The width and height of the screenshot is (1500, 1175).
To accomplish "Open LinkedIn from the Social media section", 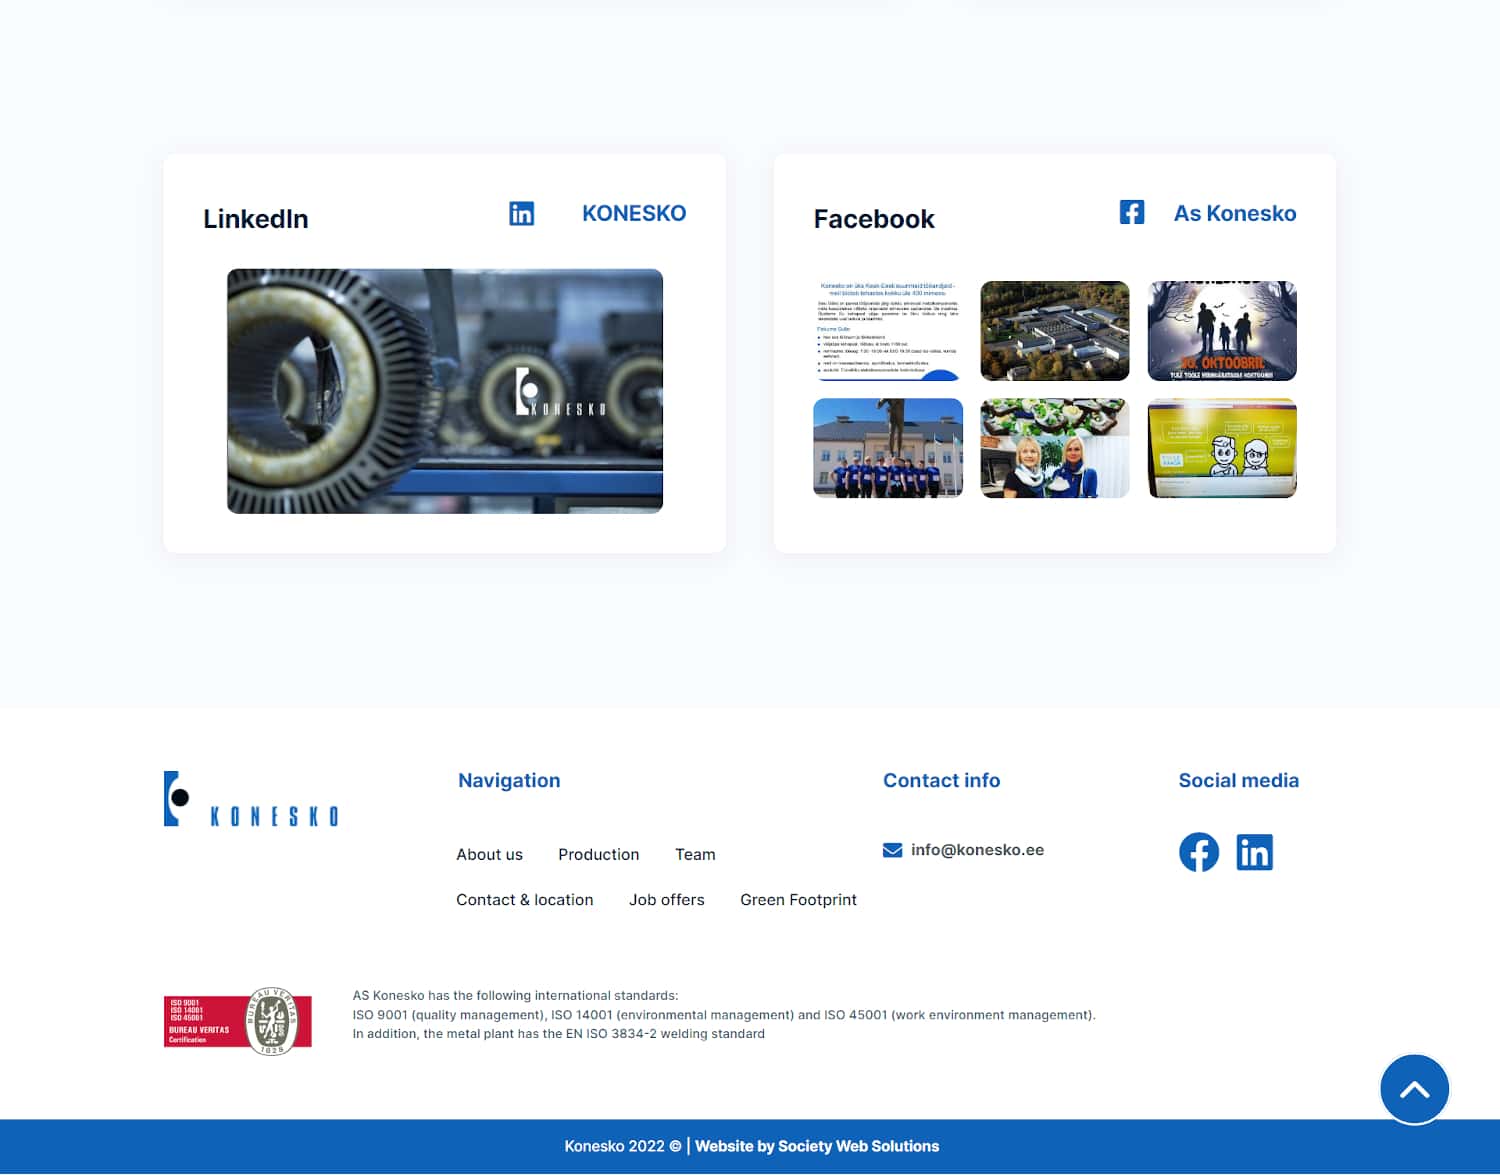I will click(1254, 852).
